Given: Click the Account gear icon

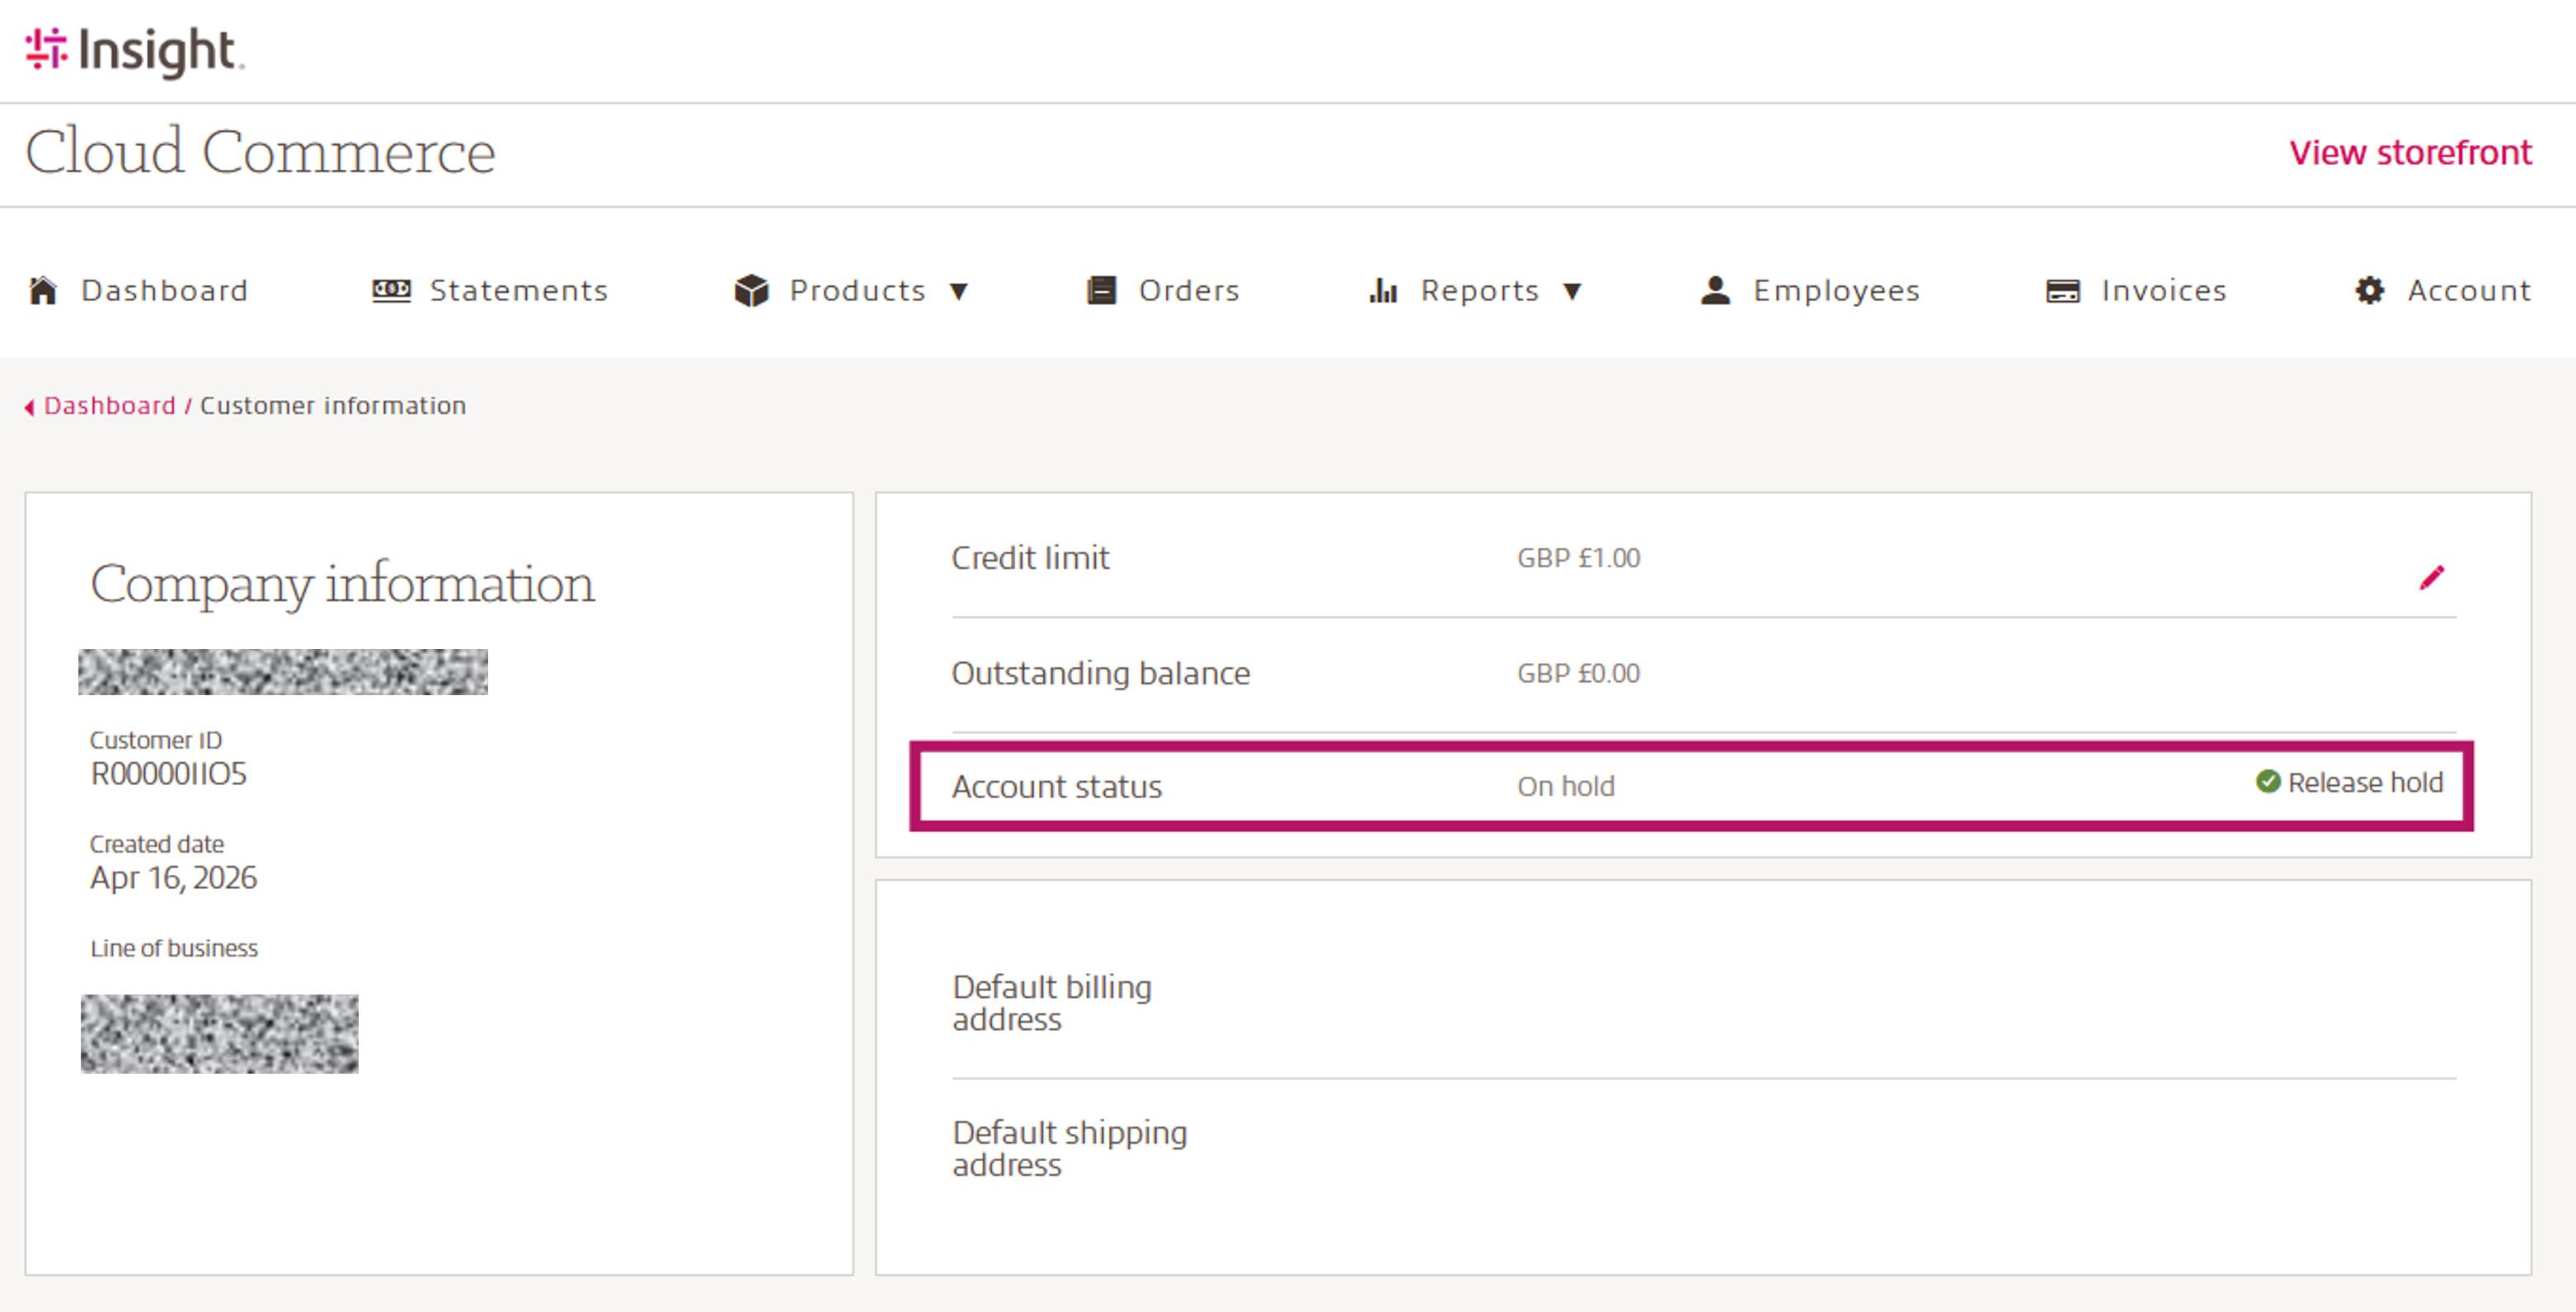Looking at the screenshot, I should point(2369,290).
